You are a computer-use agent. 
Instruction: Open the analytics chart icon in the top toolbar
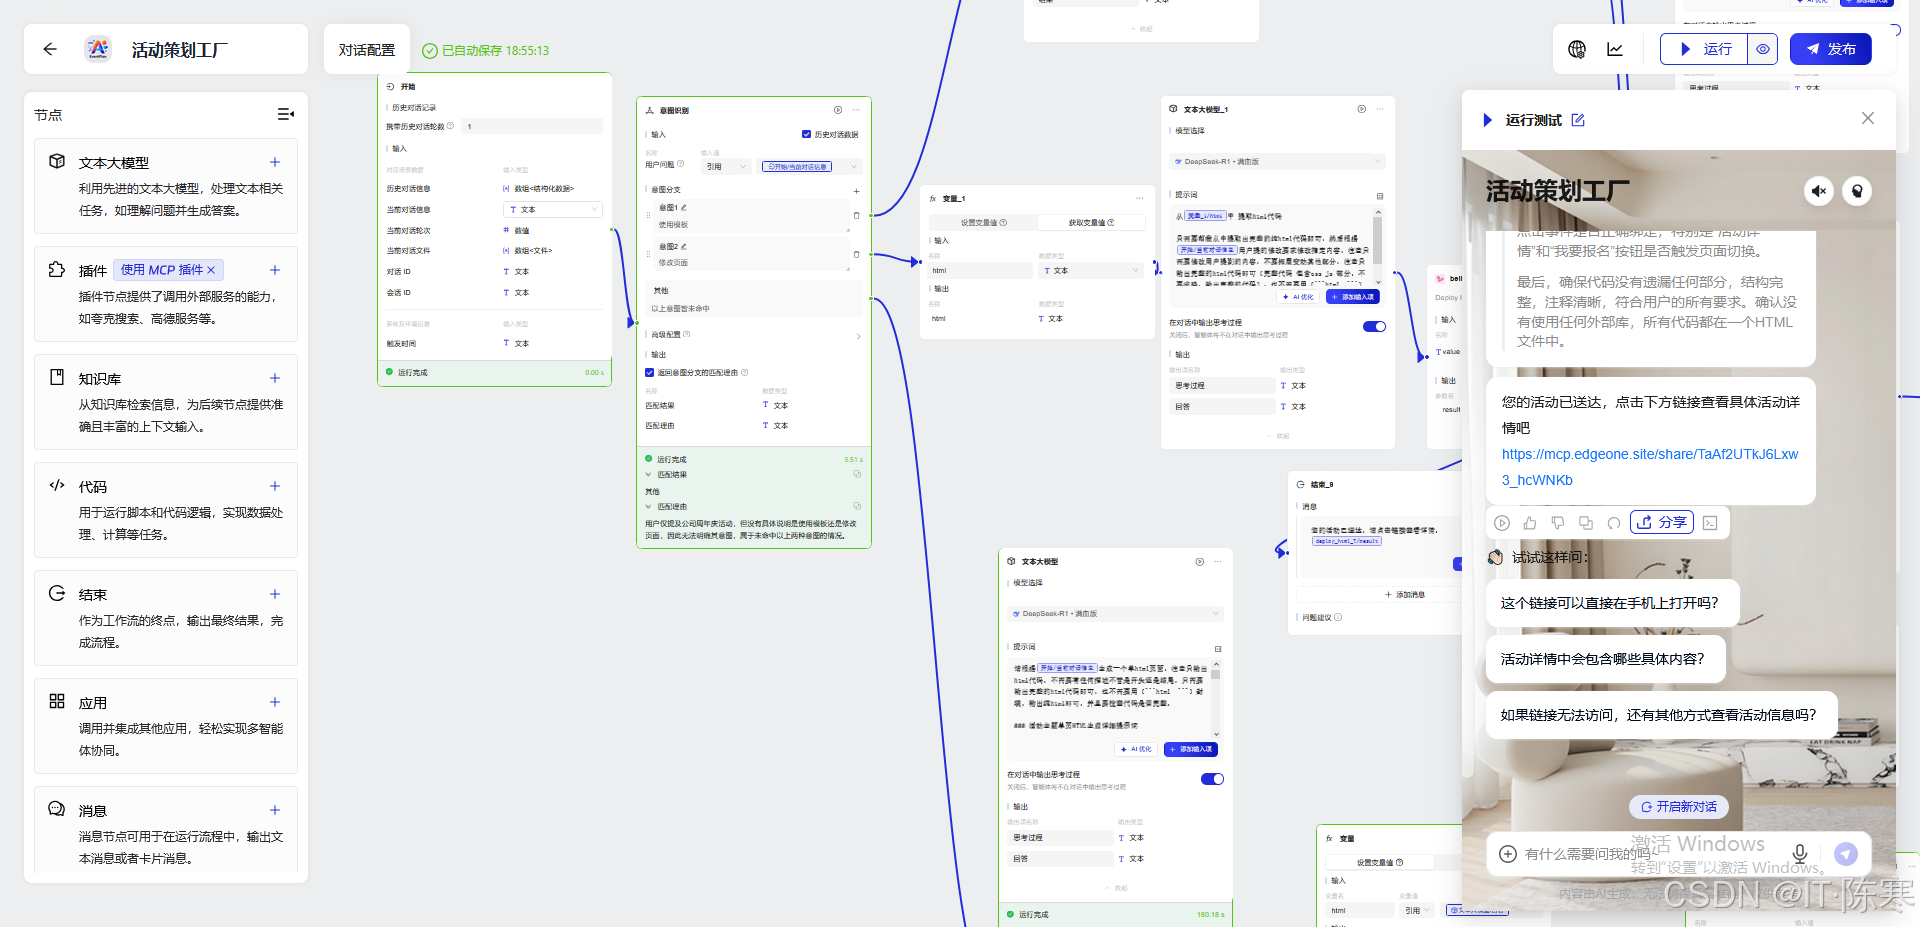click(1615, 49)
